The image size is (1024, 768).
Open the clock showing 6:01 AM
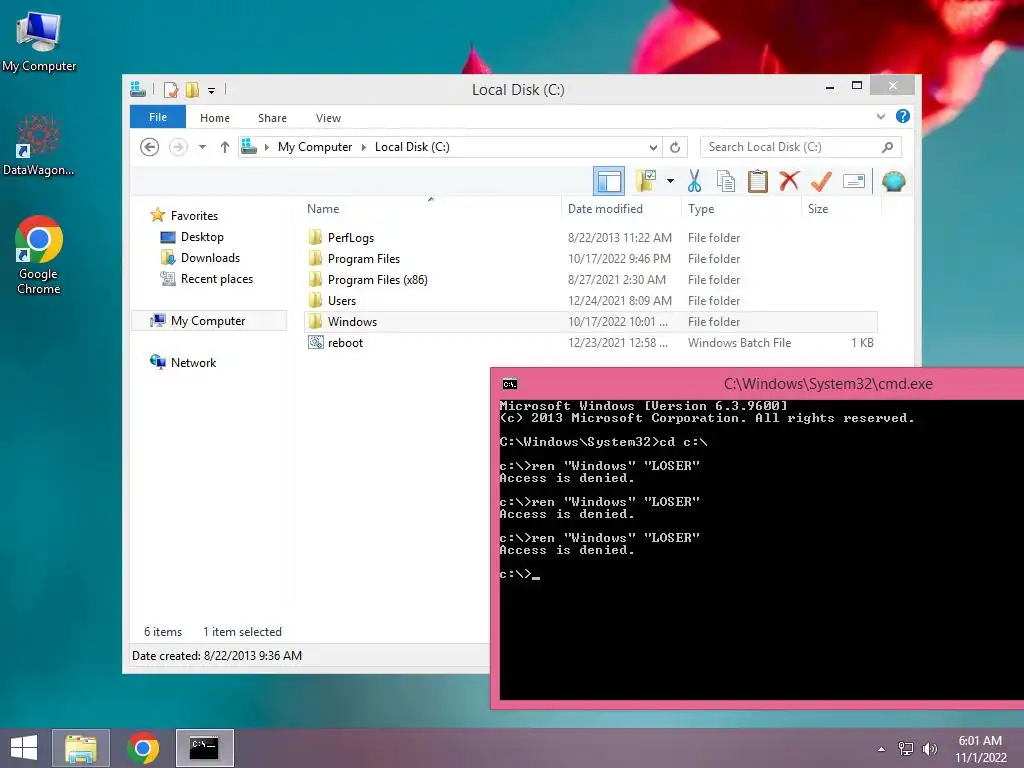point(980,749)
